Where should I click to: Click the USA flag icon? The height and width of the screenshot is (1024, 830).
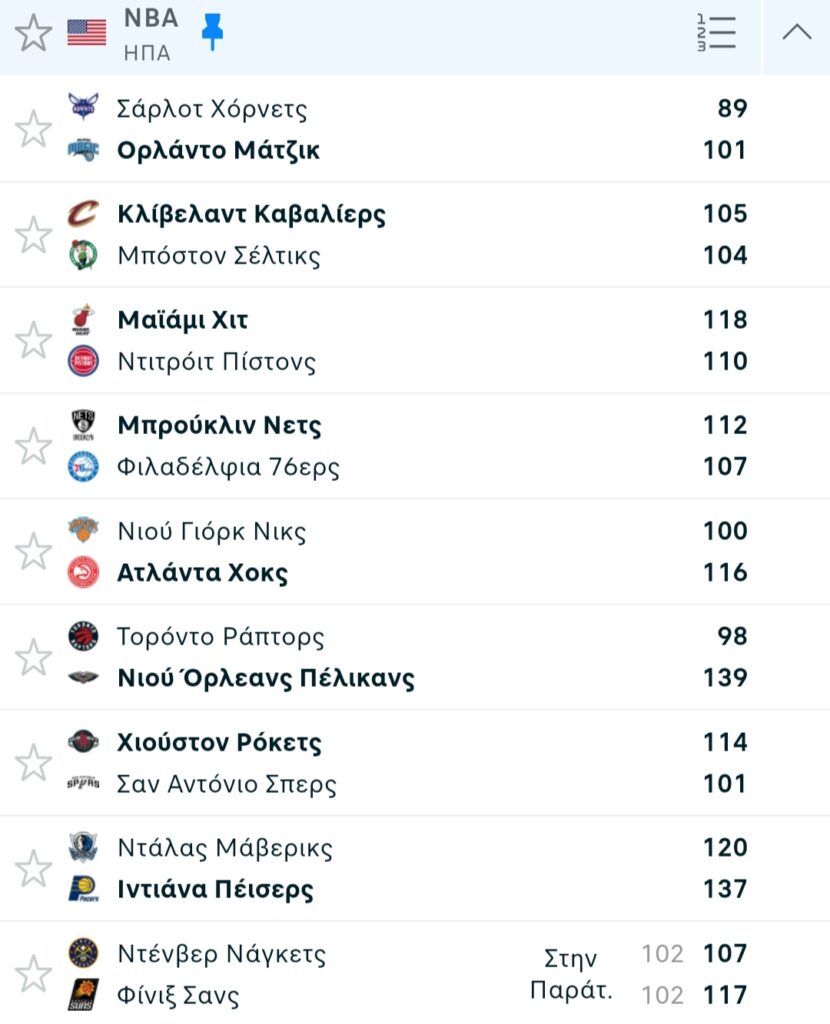point(87,33)
